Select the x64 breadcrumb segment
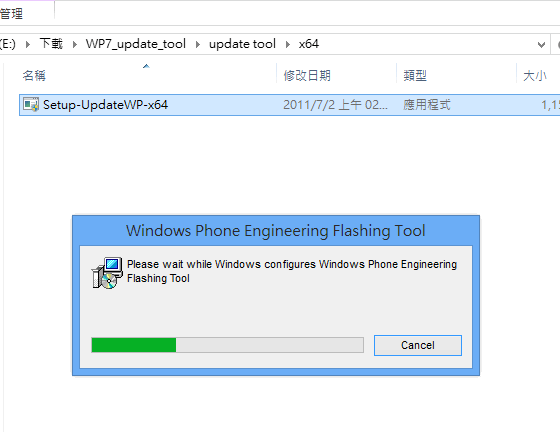This screenshot has height=432, width=560. coord(309,44)
